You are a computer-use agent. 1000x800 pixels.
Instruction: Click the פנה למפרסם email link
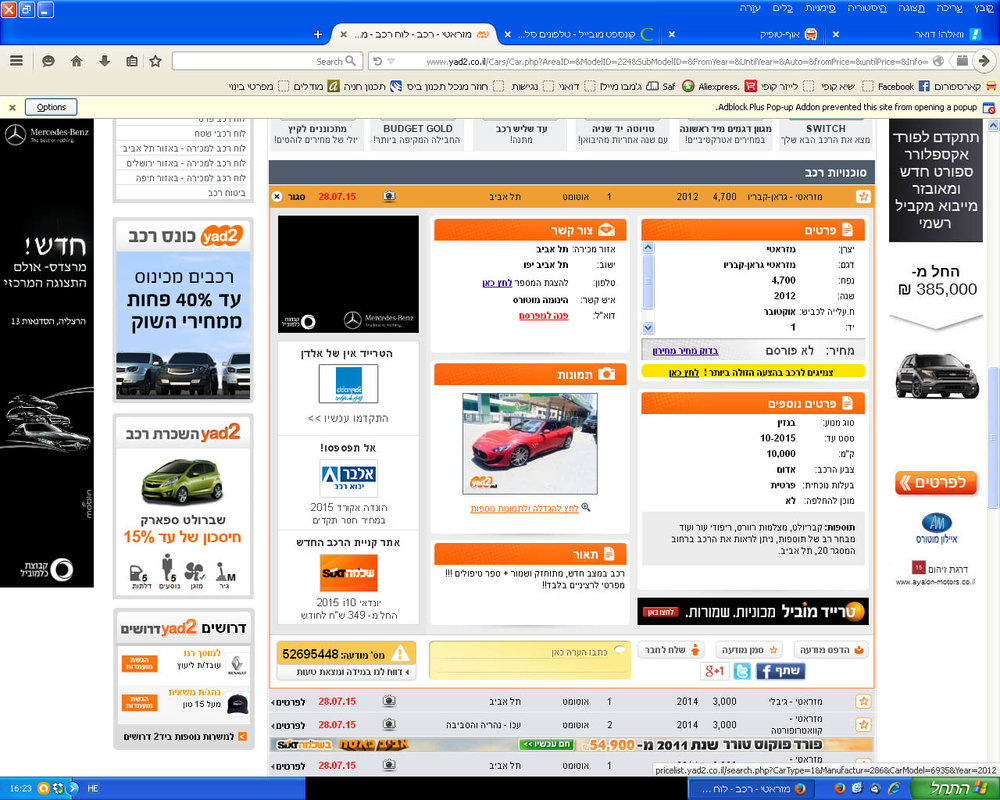tap(543, 316)
